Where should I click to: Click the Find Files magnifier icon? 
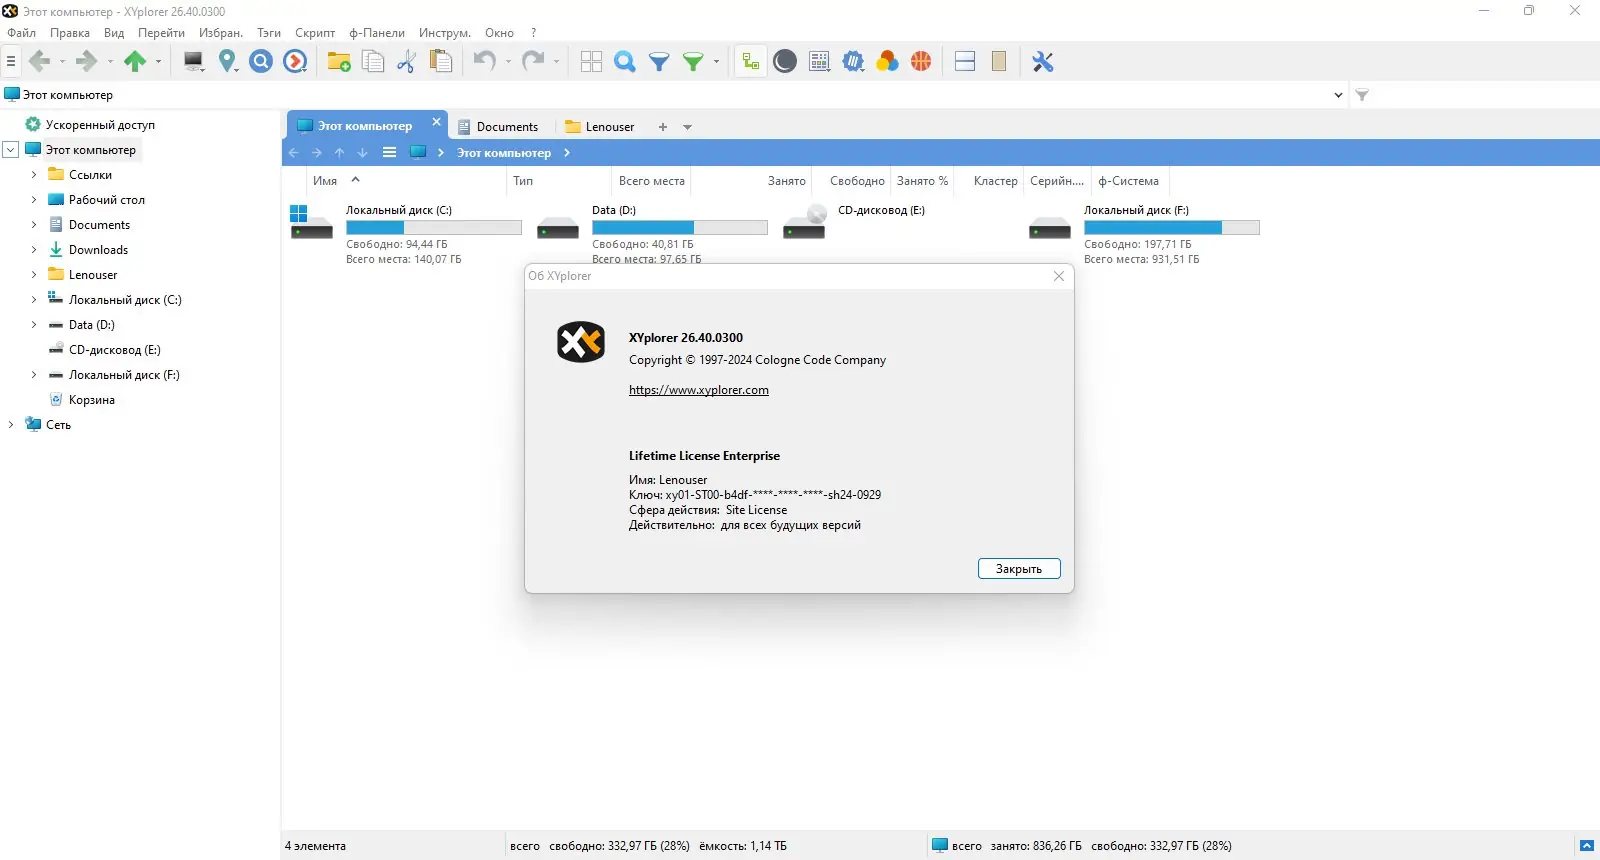coord(625,62)
